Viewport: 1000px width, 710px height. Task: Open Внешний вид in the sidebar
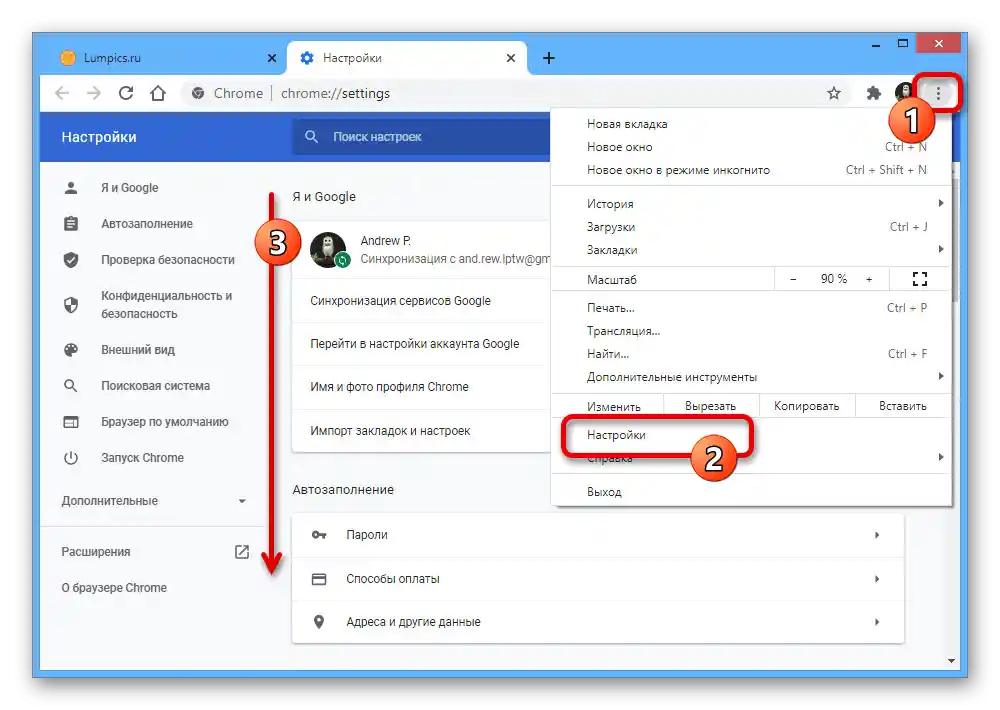[138, 350]
